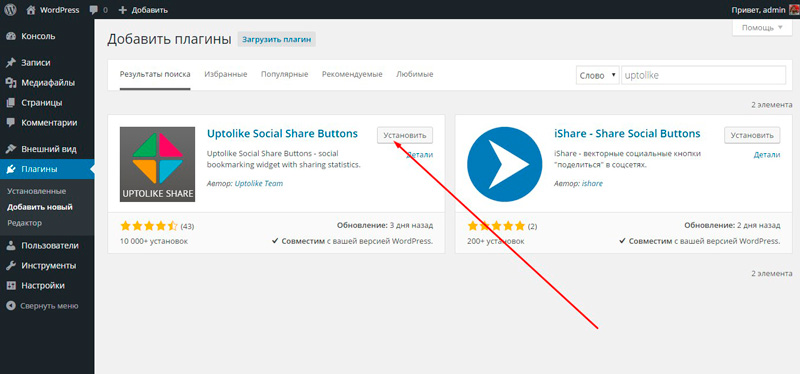This screenshot has width=800, height=374.
Task: Click the Внешний вид brush icon
Action: pos(11,149)
